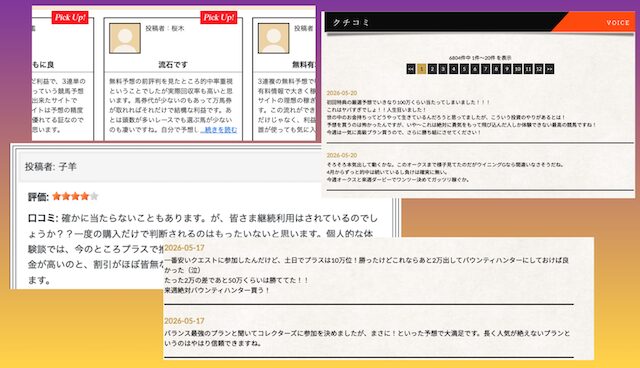Click the Pick Up! badge above the 流石です card
The height and width of the screenshot is (368, 640).
click(219, 17)
